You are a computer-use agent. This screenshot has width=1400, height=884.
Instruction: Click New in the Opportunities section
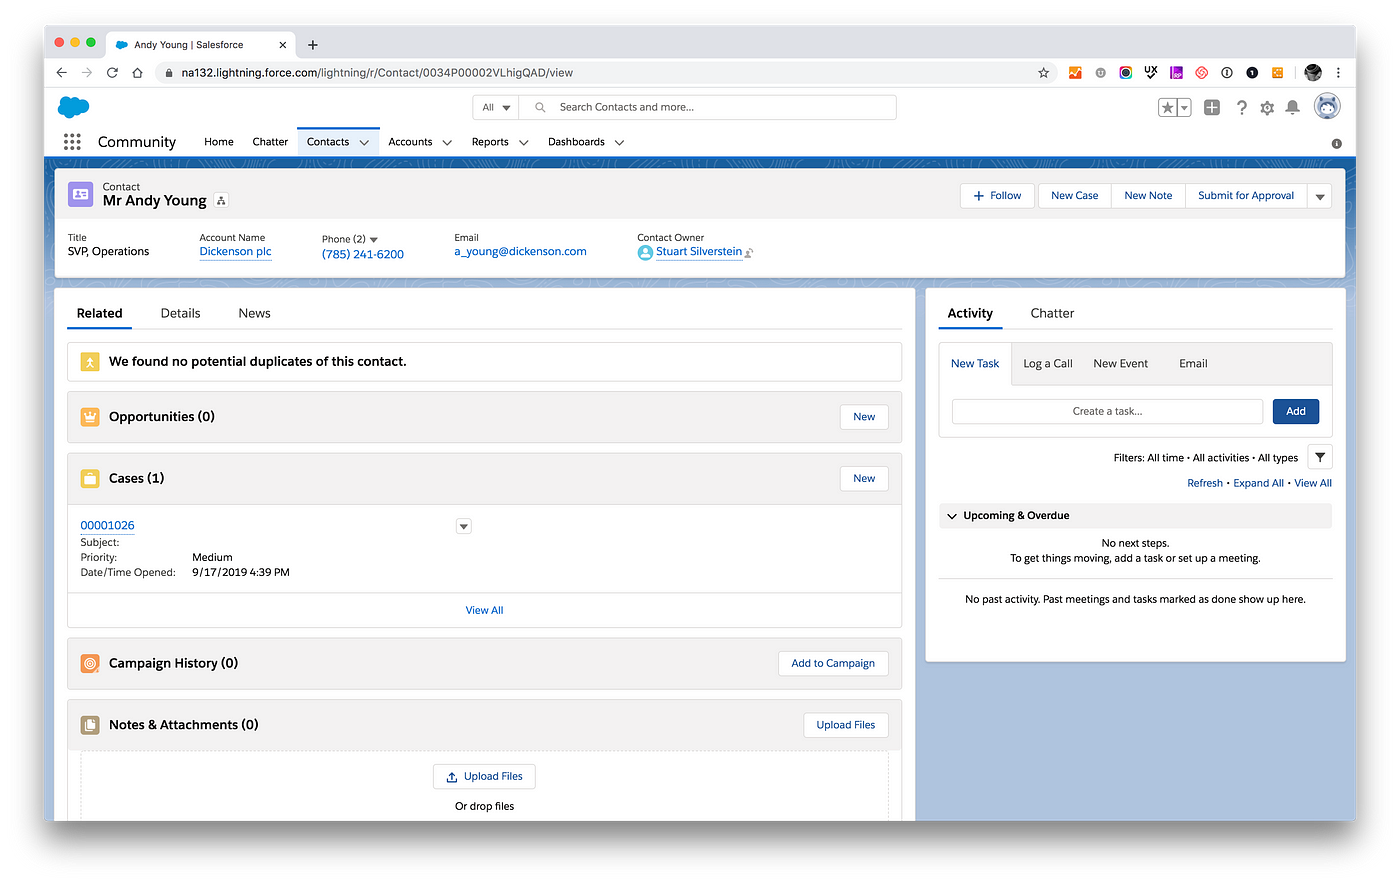(x=864, y=417)
